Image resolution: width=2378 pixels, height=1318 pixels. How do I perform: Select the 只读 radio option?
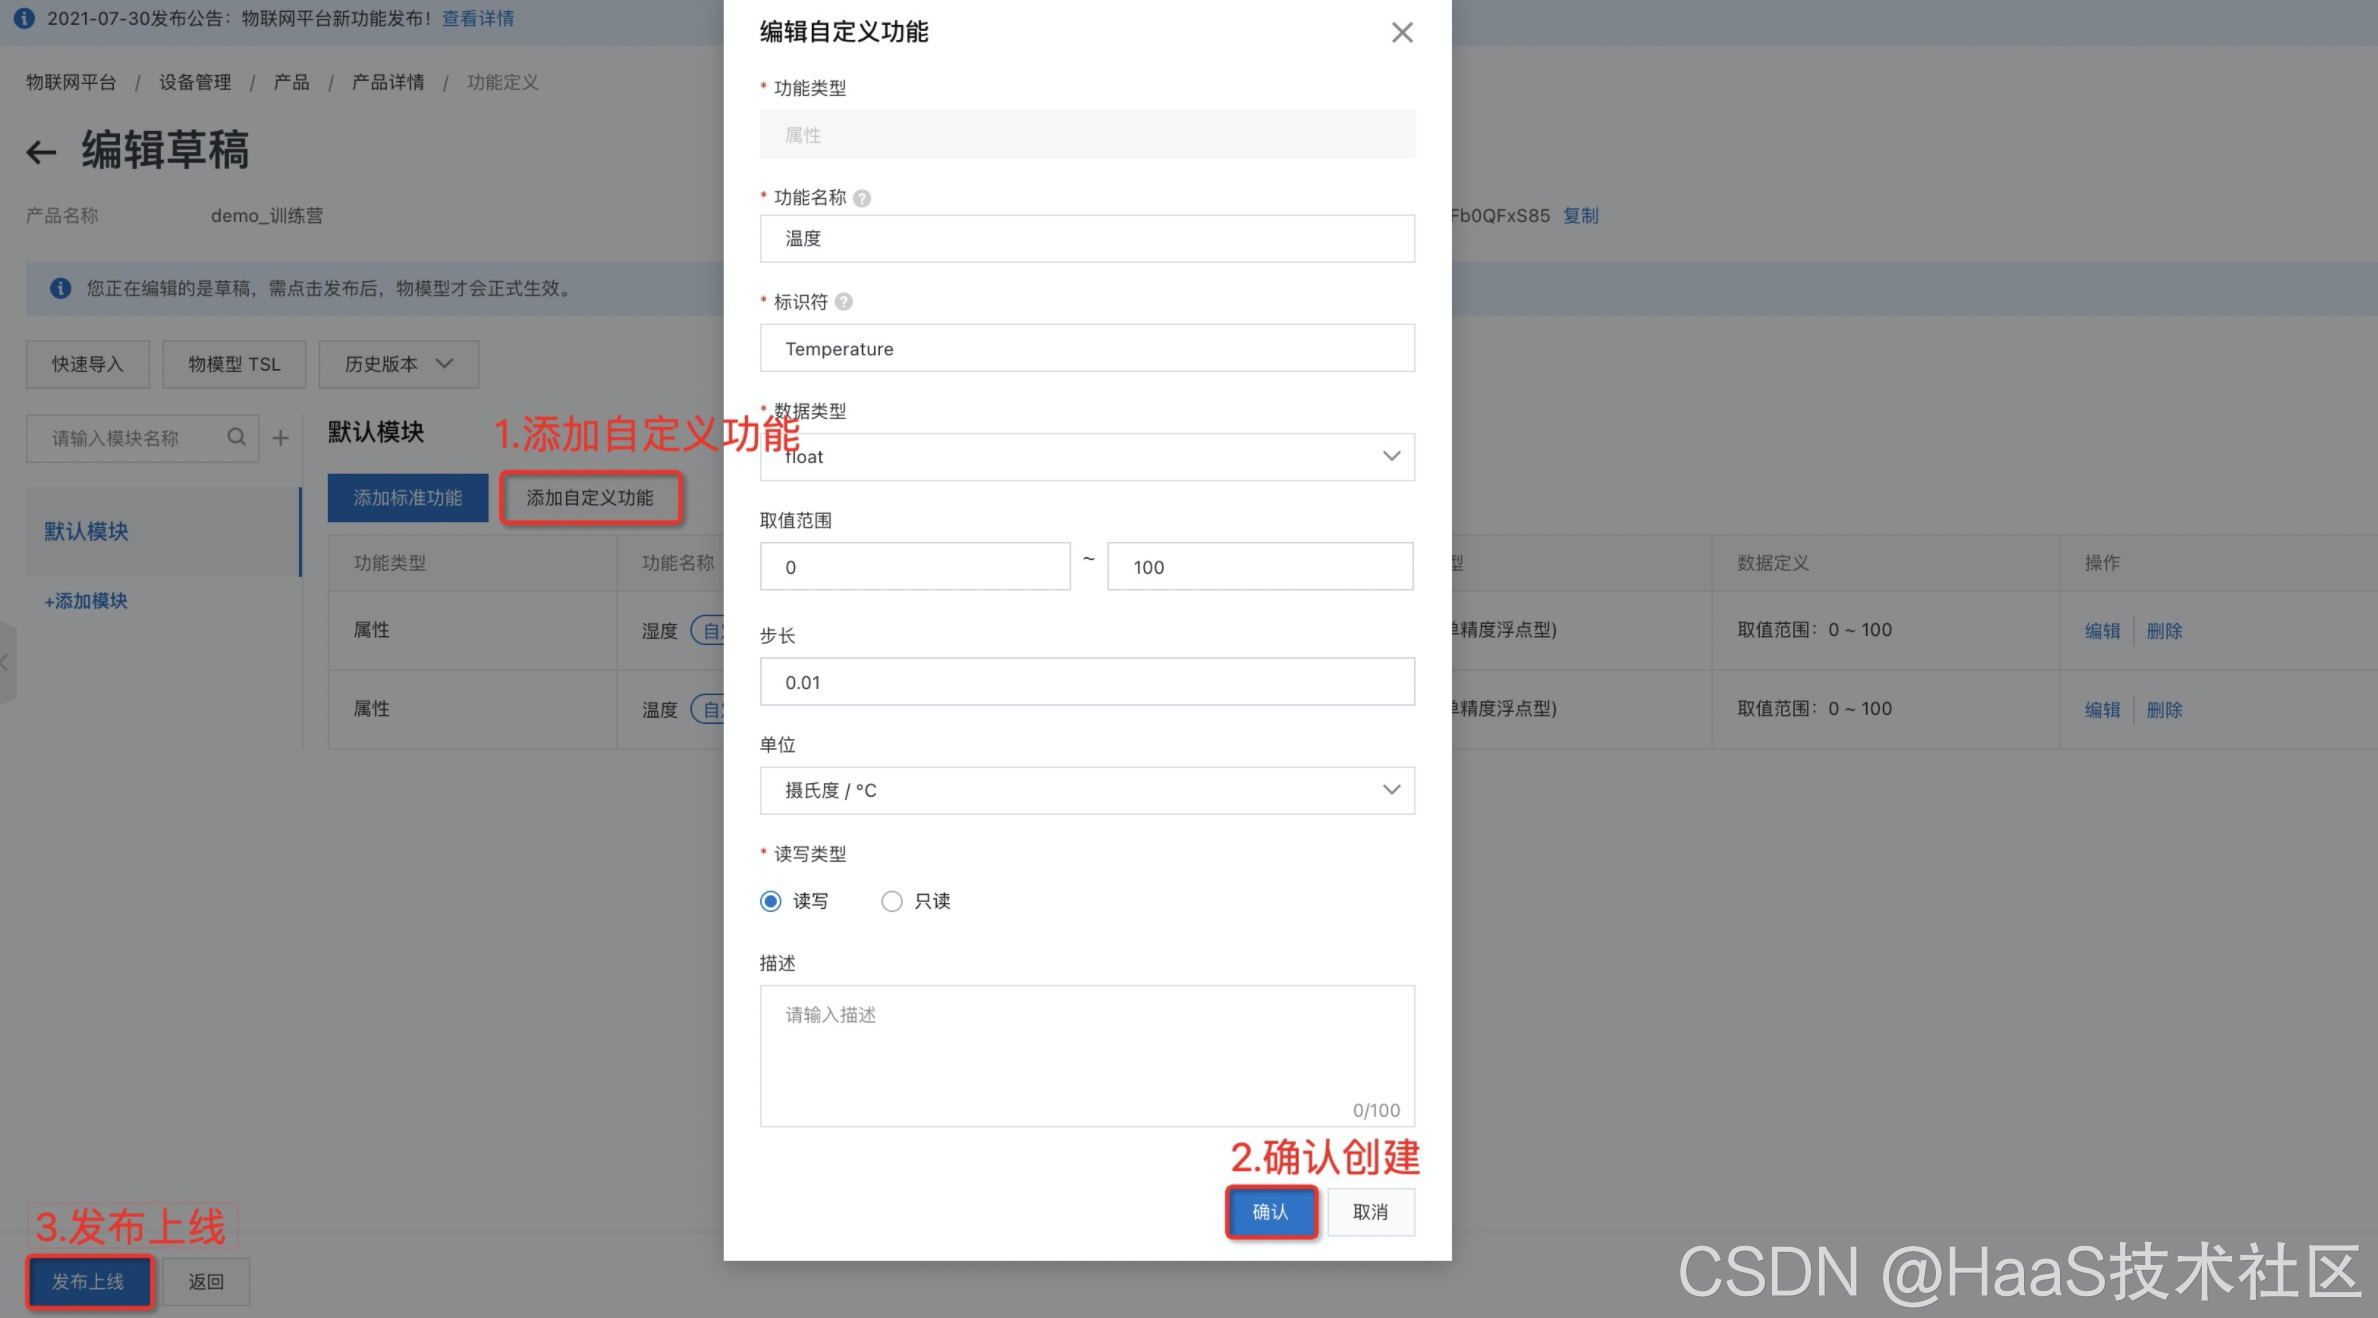pos(891,901)
